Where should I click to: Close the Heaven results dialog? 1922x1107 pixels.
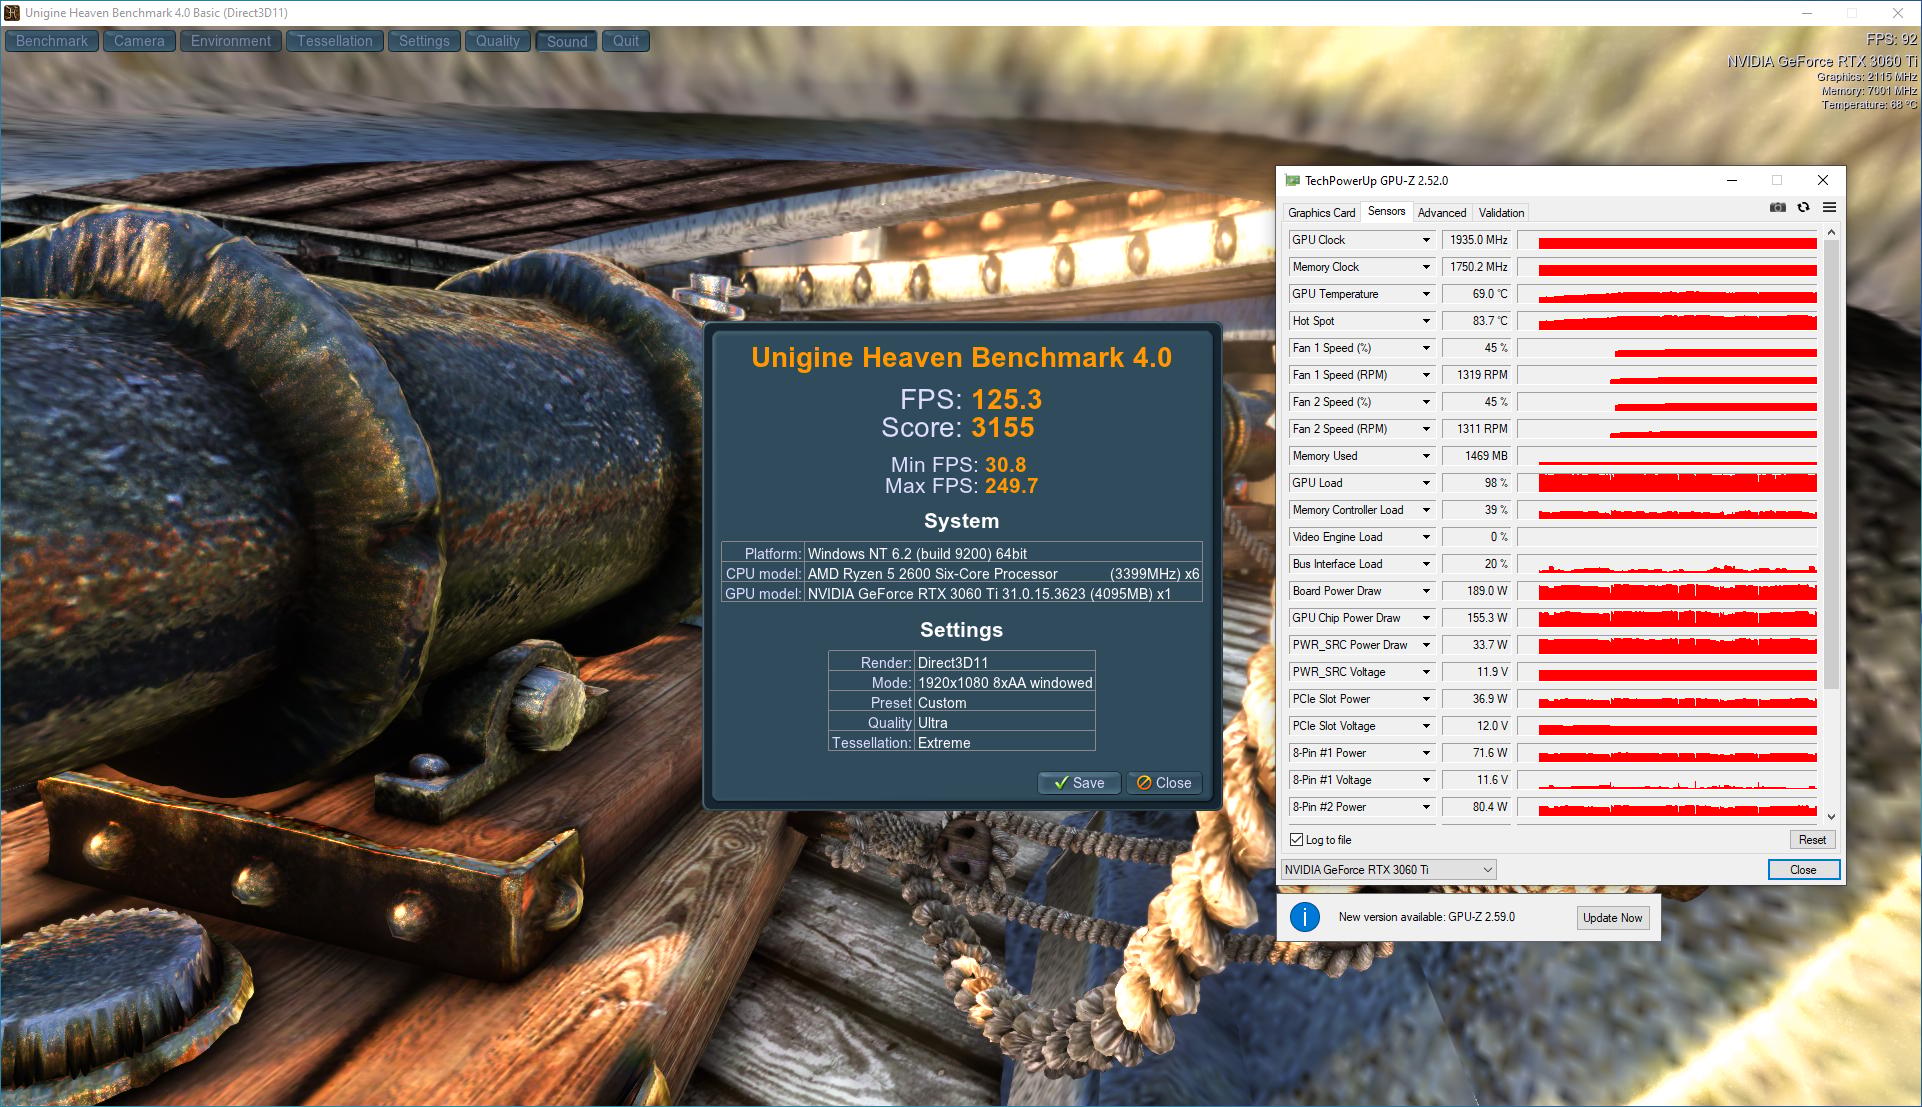1164,783
